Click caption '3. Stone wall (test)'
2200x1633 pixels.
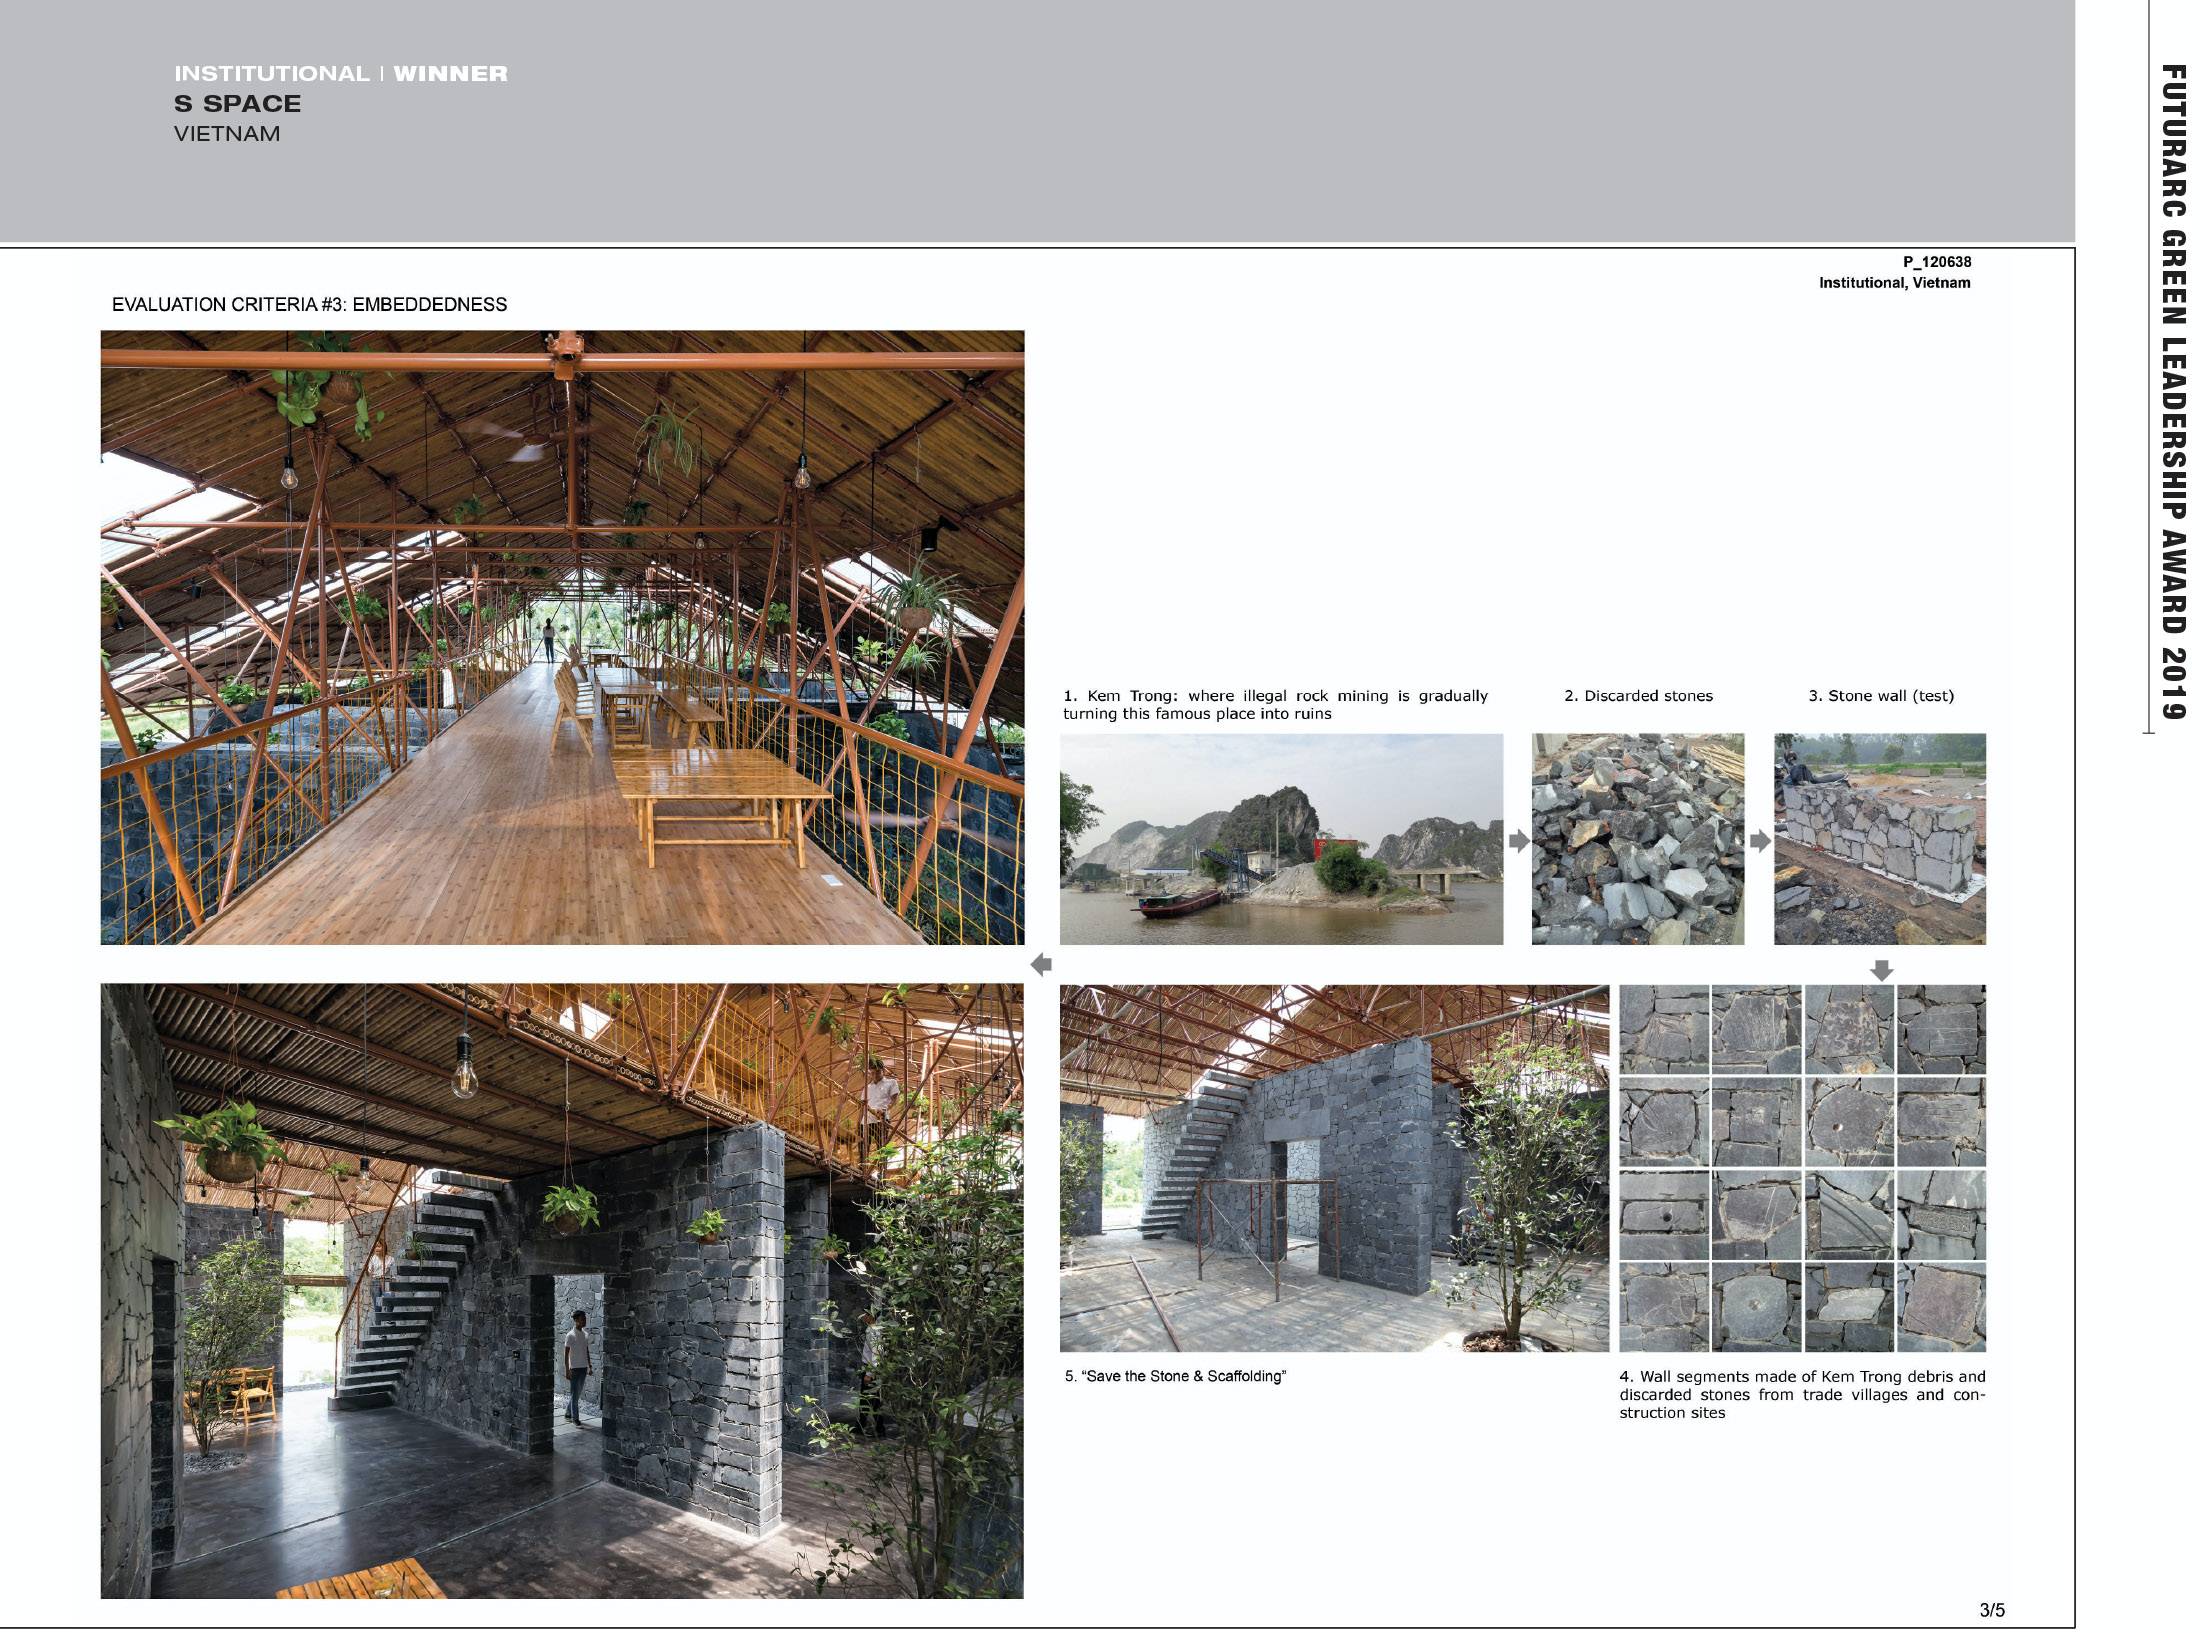tap(1881, 696)
